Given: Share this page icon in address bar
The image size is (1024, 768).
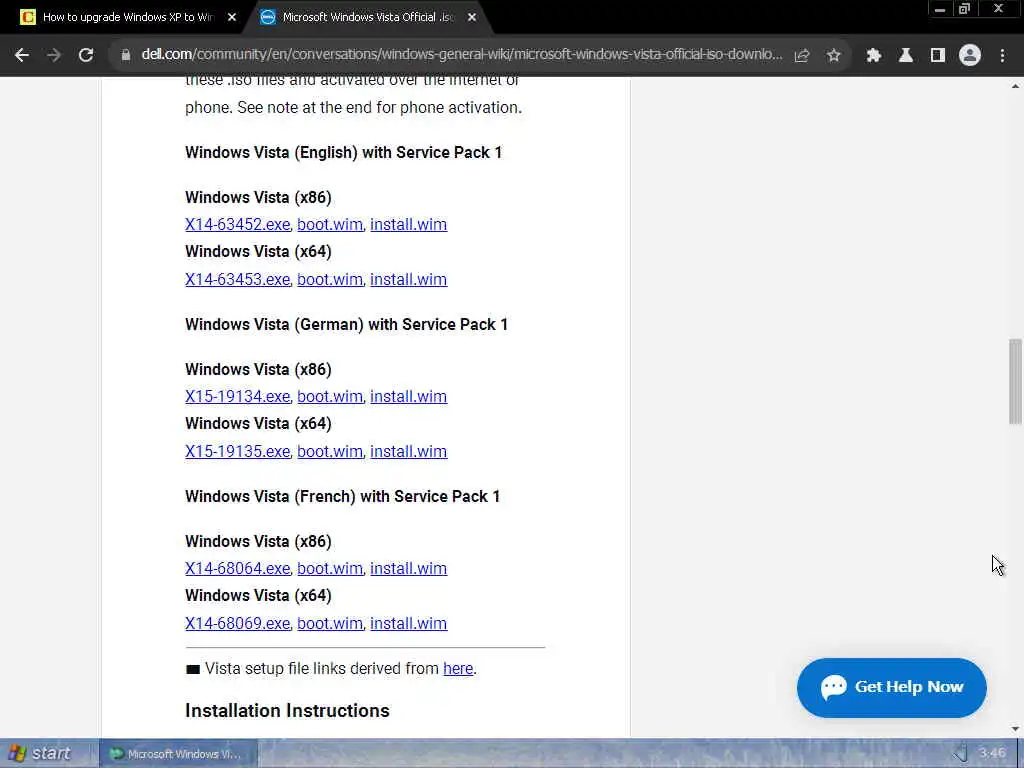Looking at the screenshot, I should pos(802,56).
